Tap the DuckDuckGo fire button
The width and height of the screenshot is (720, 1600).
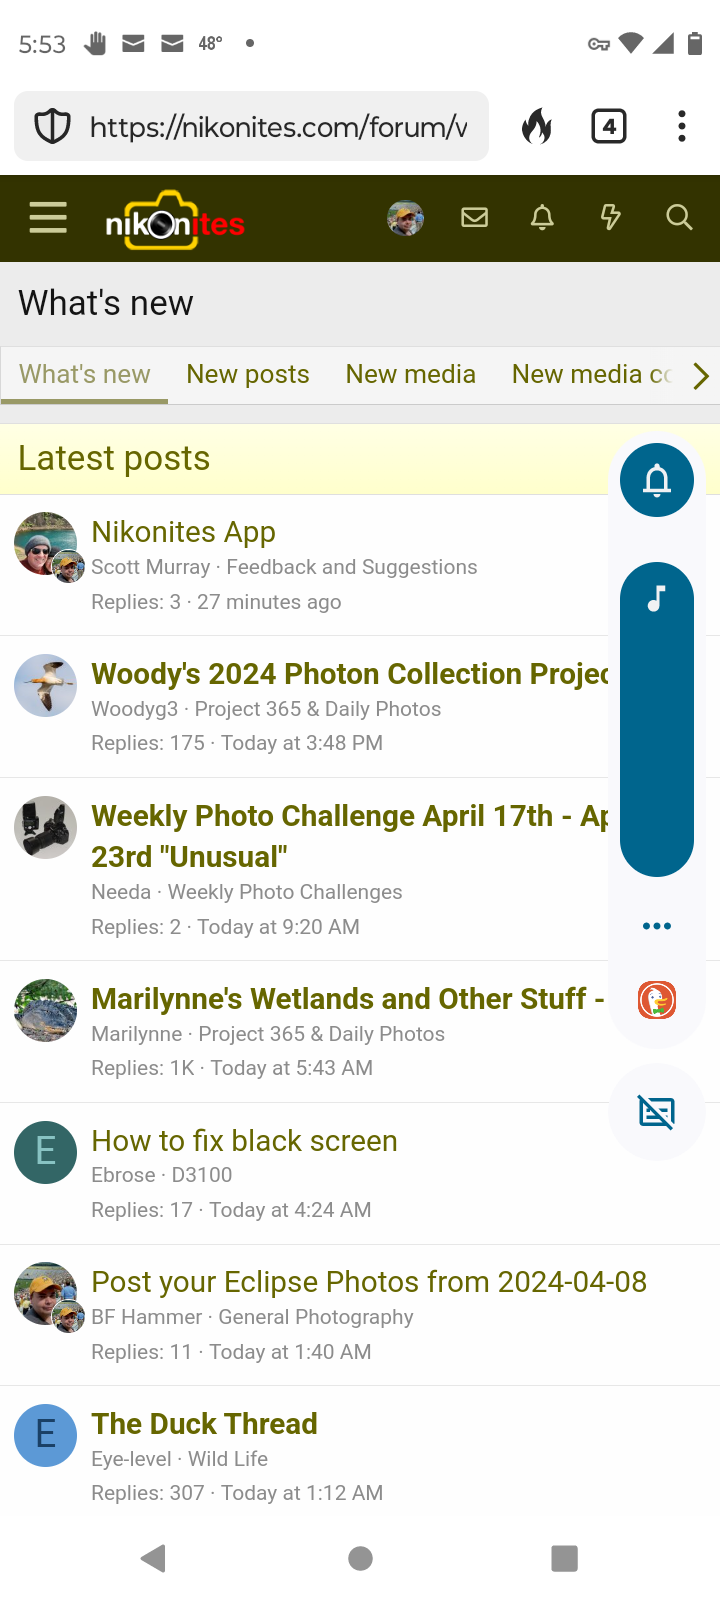tap(537, 127)
